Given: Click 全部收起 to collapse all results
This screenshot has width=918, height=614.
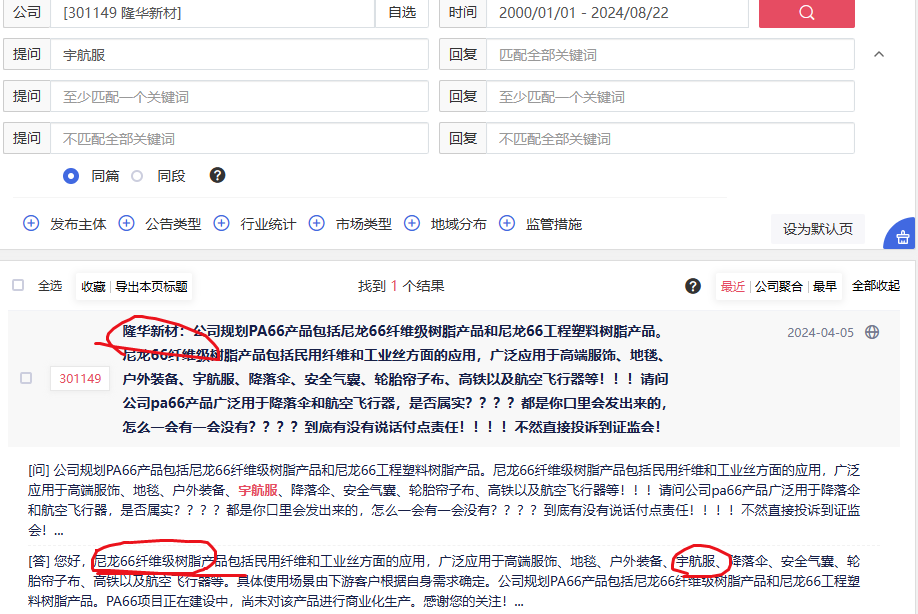Looking at the screenshot, I should point(875,286).
